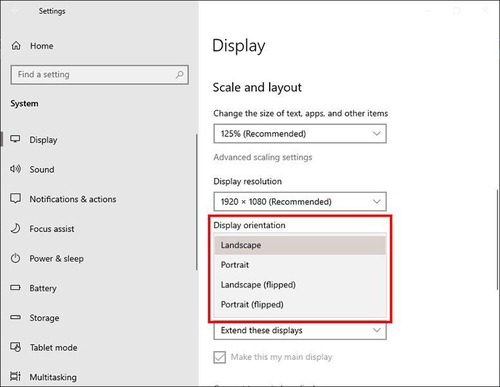Click the Display monitor icon
The image size is (500, 387).
[15, 139]
